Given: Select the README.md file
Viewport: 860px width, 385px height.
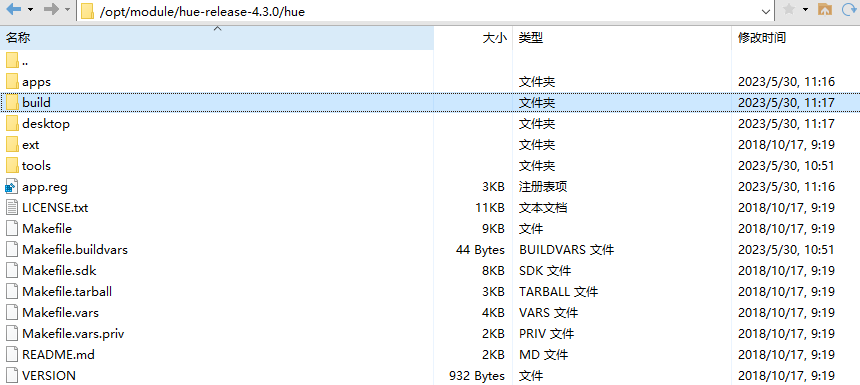Looking at the screenshot, I should point(58,355).
